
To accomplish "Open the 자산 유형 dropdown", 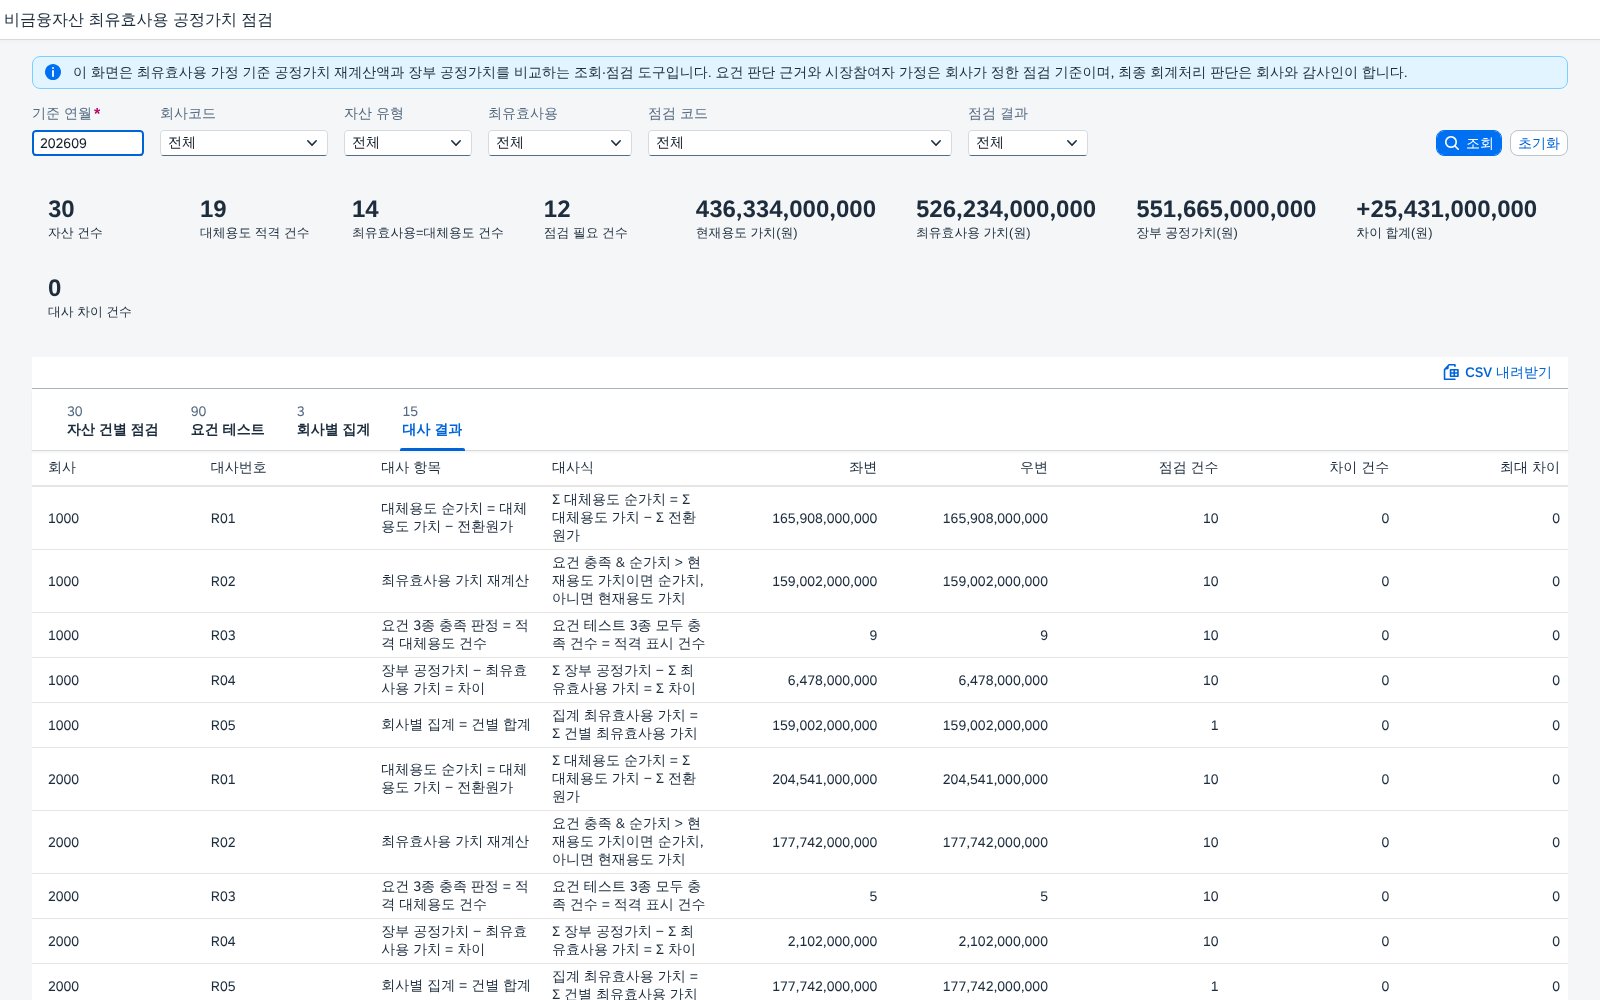I will coord(408,143).
